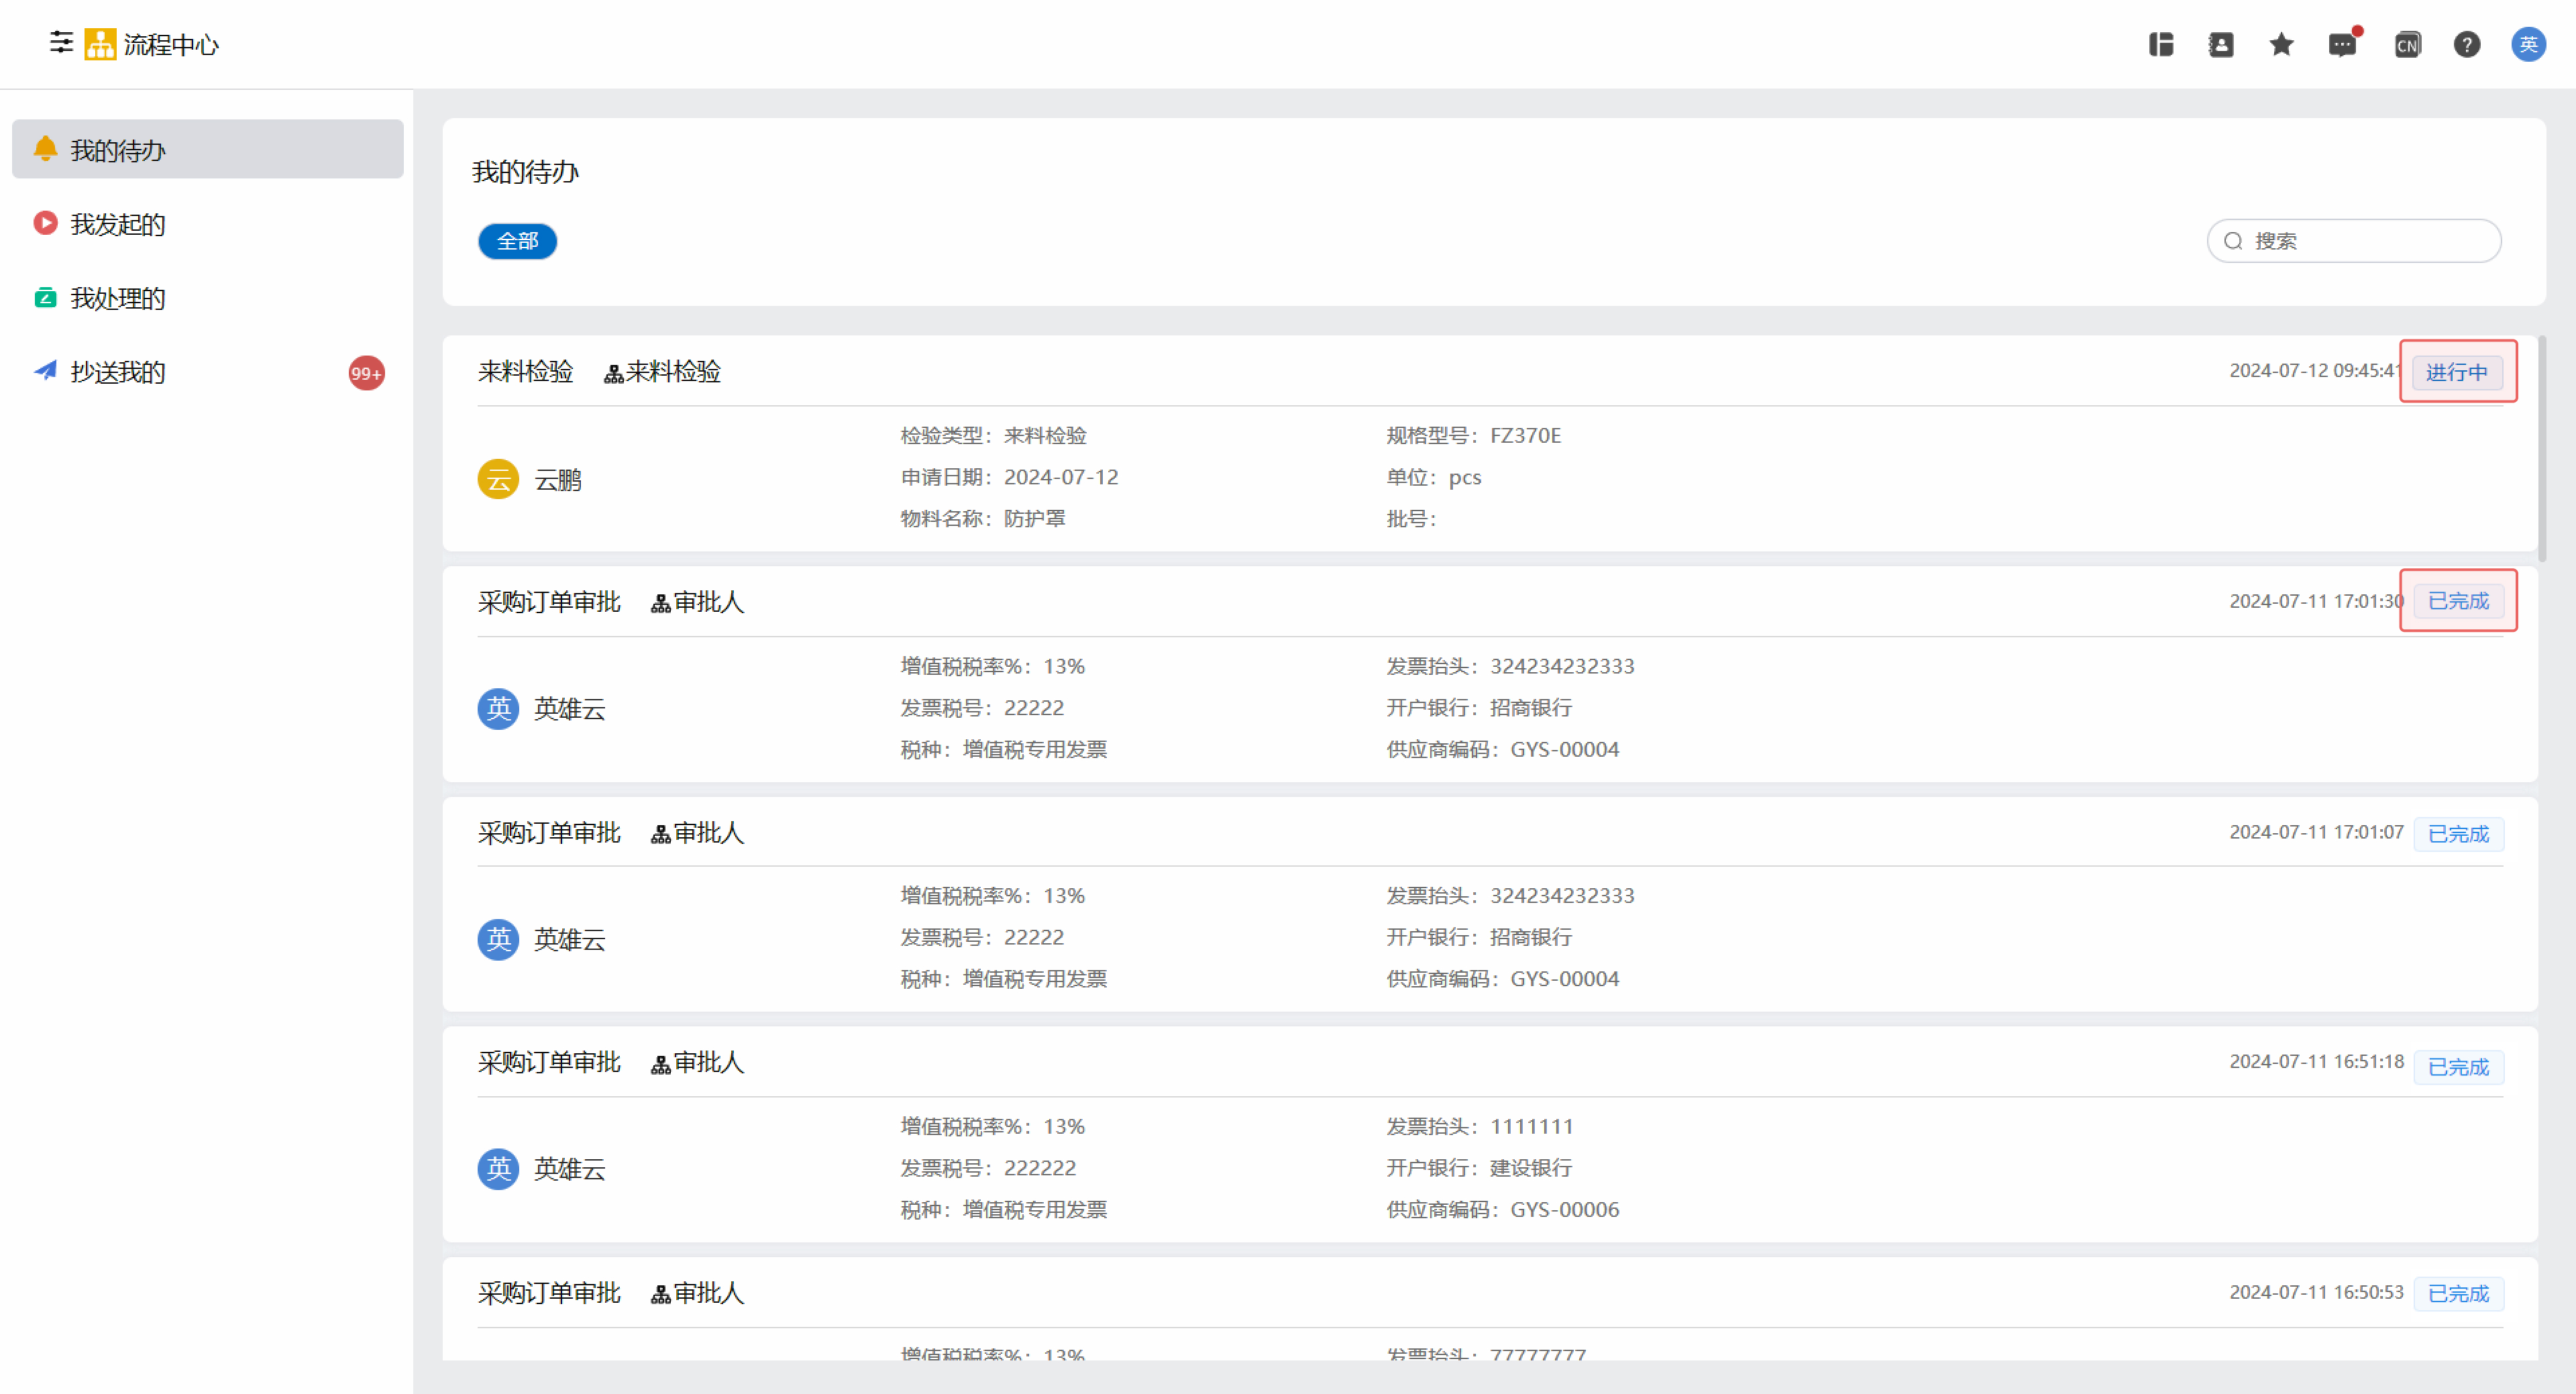The width and height of the screenshot is (2576, 1394).
Task: Click 检验类型: 来料检验 text
Action: 993,435
